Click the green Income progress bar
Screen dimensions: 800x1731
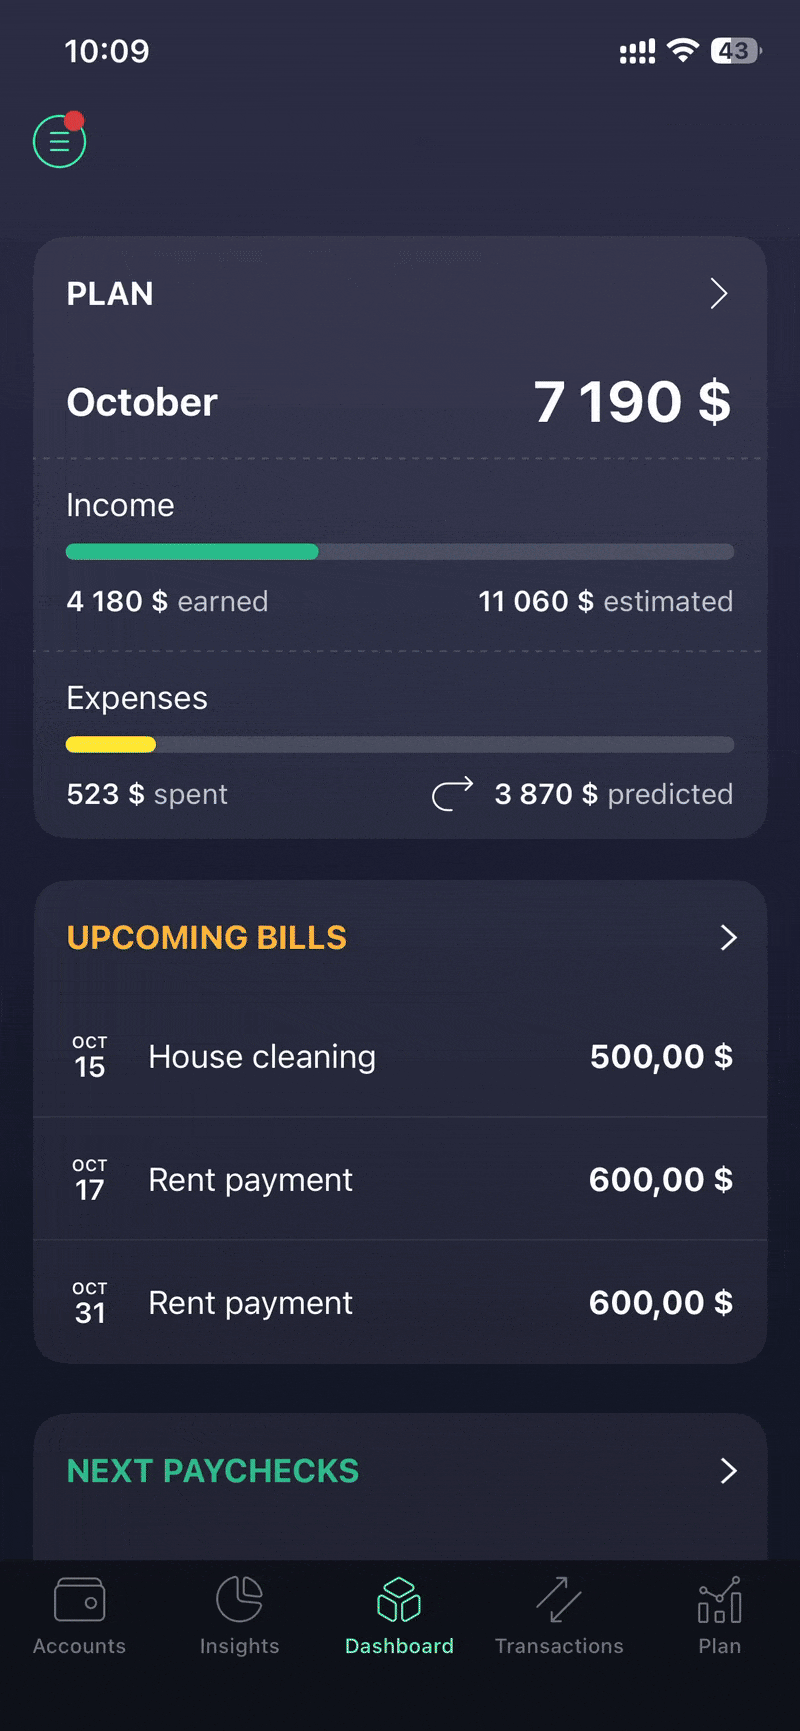(x=192, y=552)
